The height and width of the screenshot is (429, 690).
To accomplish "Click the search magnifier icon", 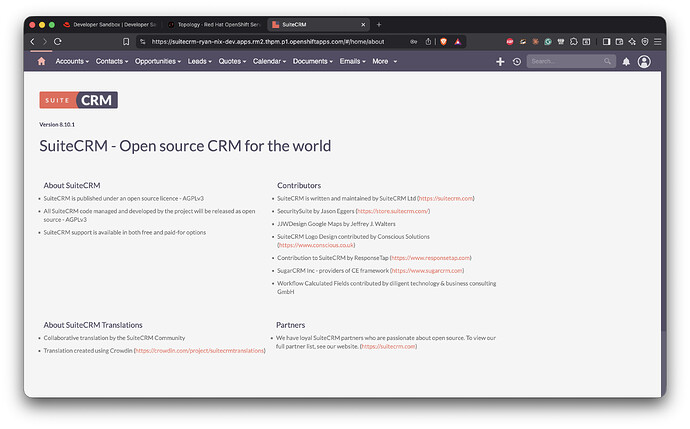I will click(607, 61).
